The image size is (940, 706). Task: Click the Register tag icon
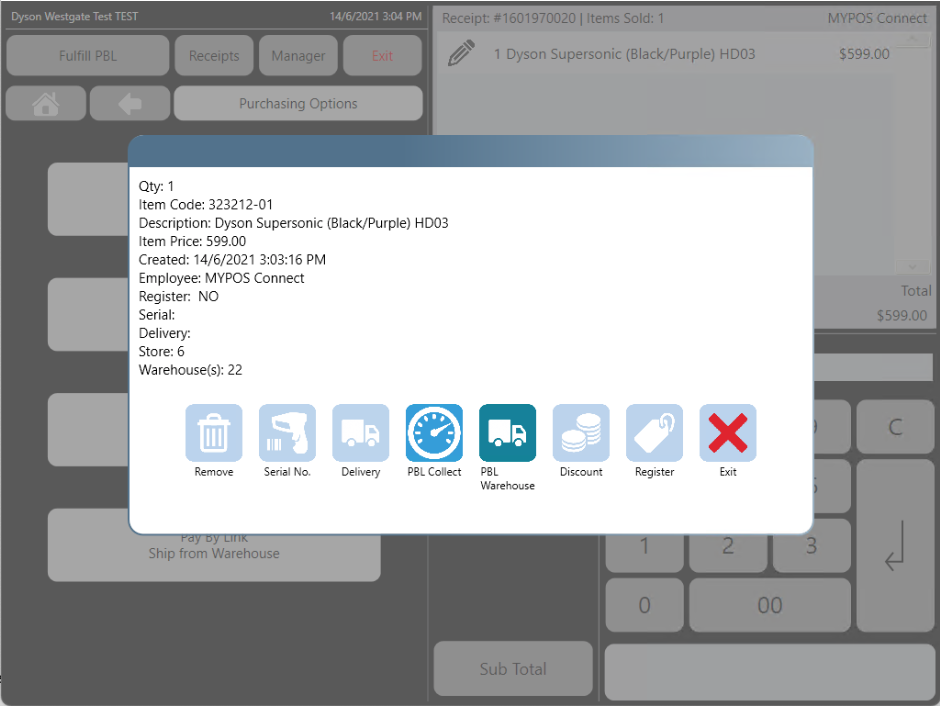point(654,433)
